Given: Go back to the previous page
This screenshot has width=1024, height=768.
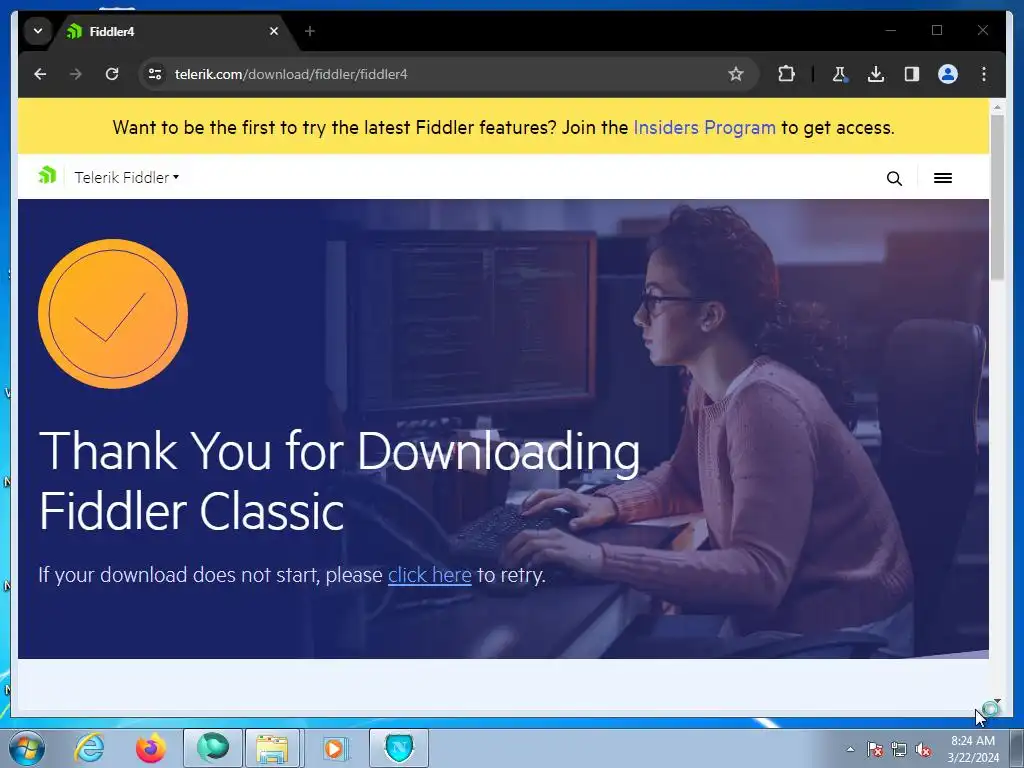Looking at the screenshot, I should tap(40, 74).
